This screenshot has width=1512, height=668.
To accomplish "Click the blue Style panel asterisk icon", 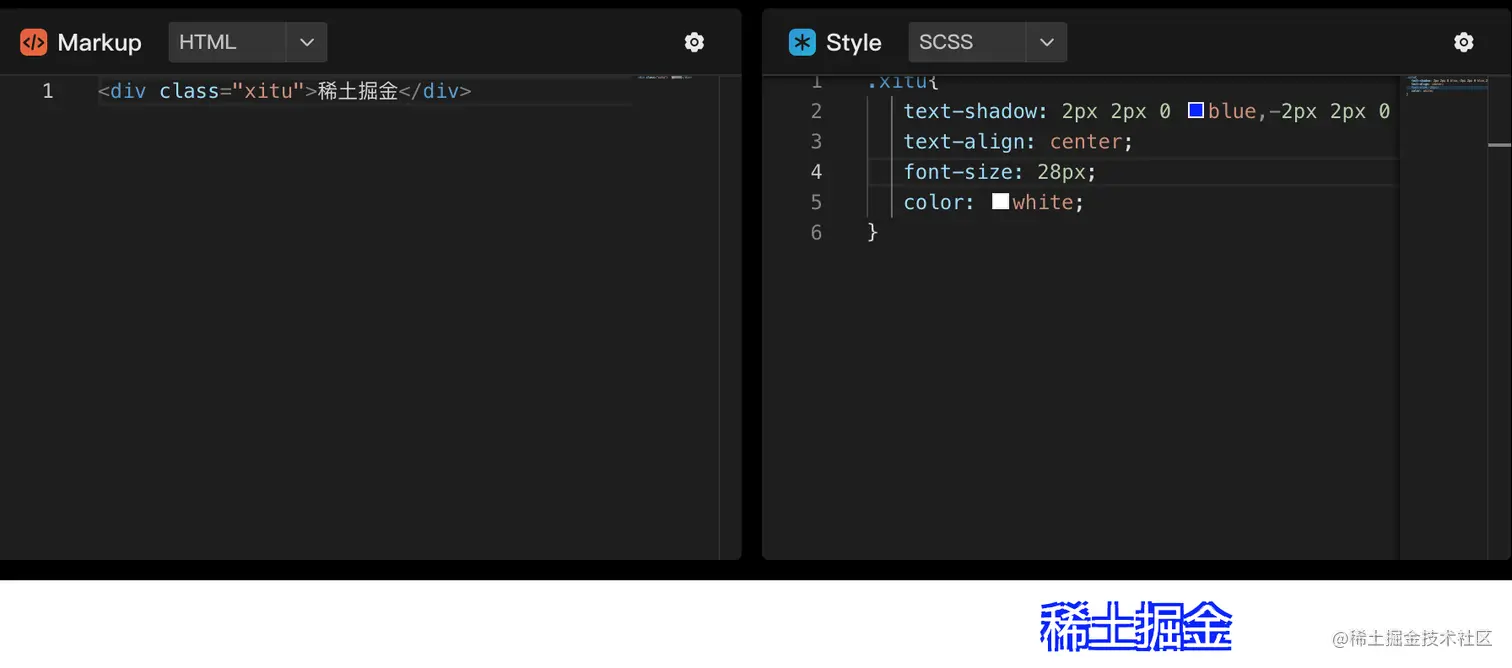I will 802,42.
